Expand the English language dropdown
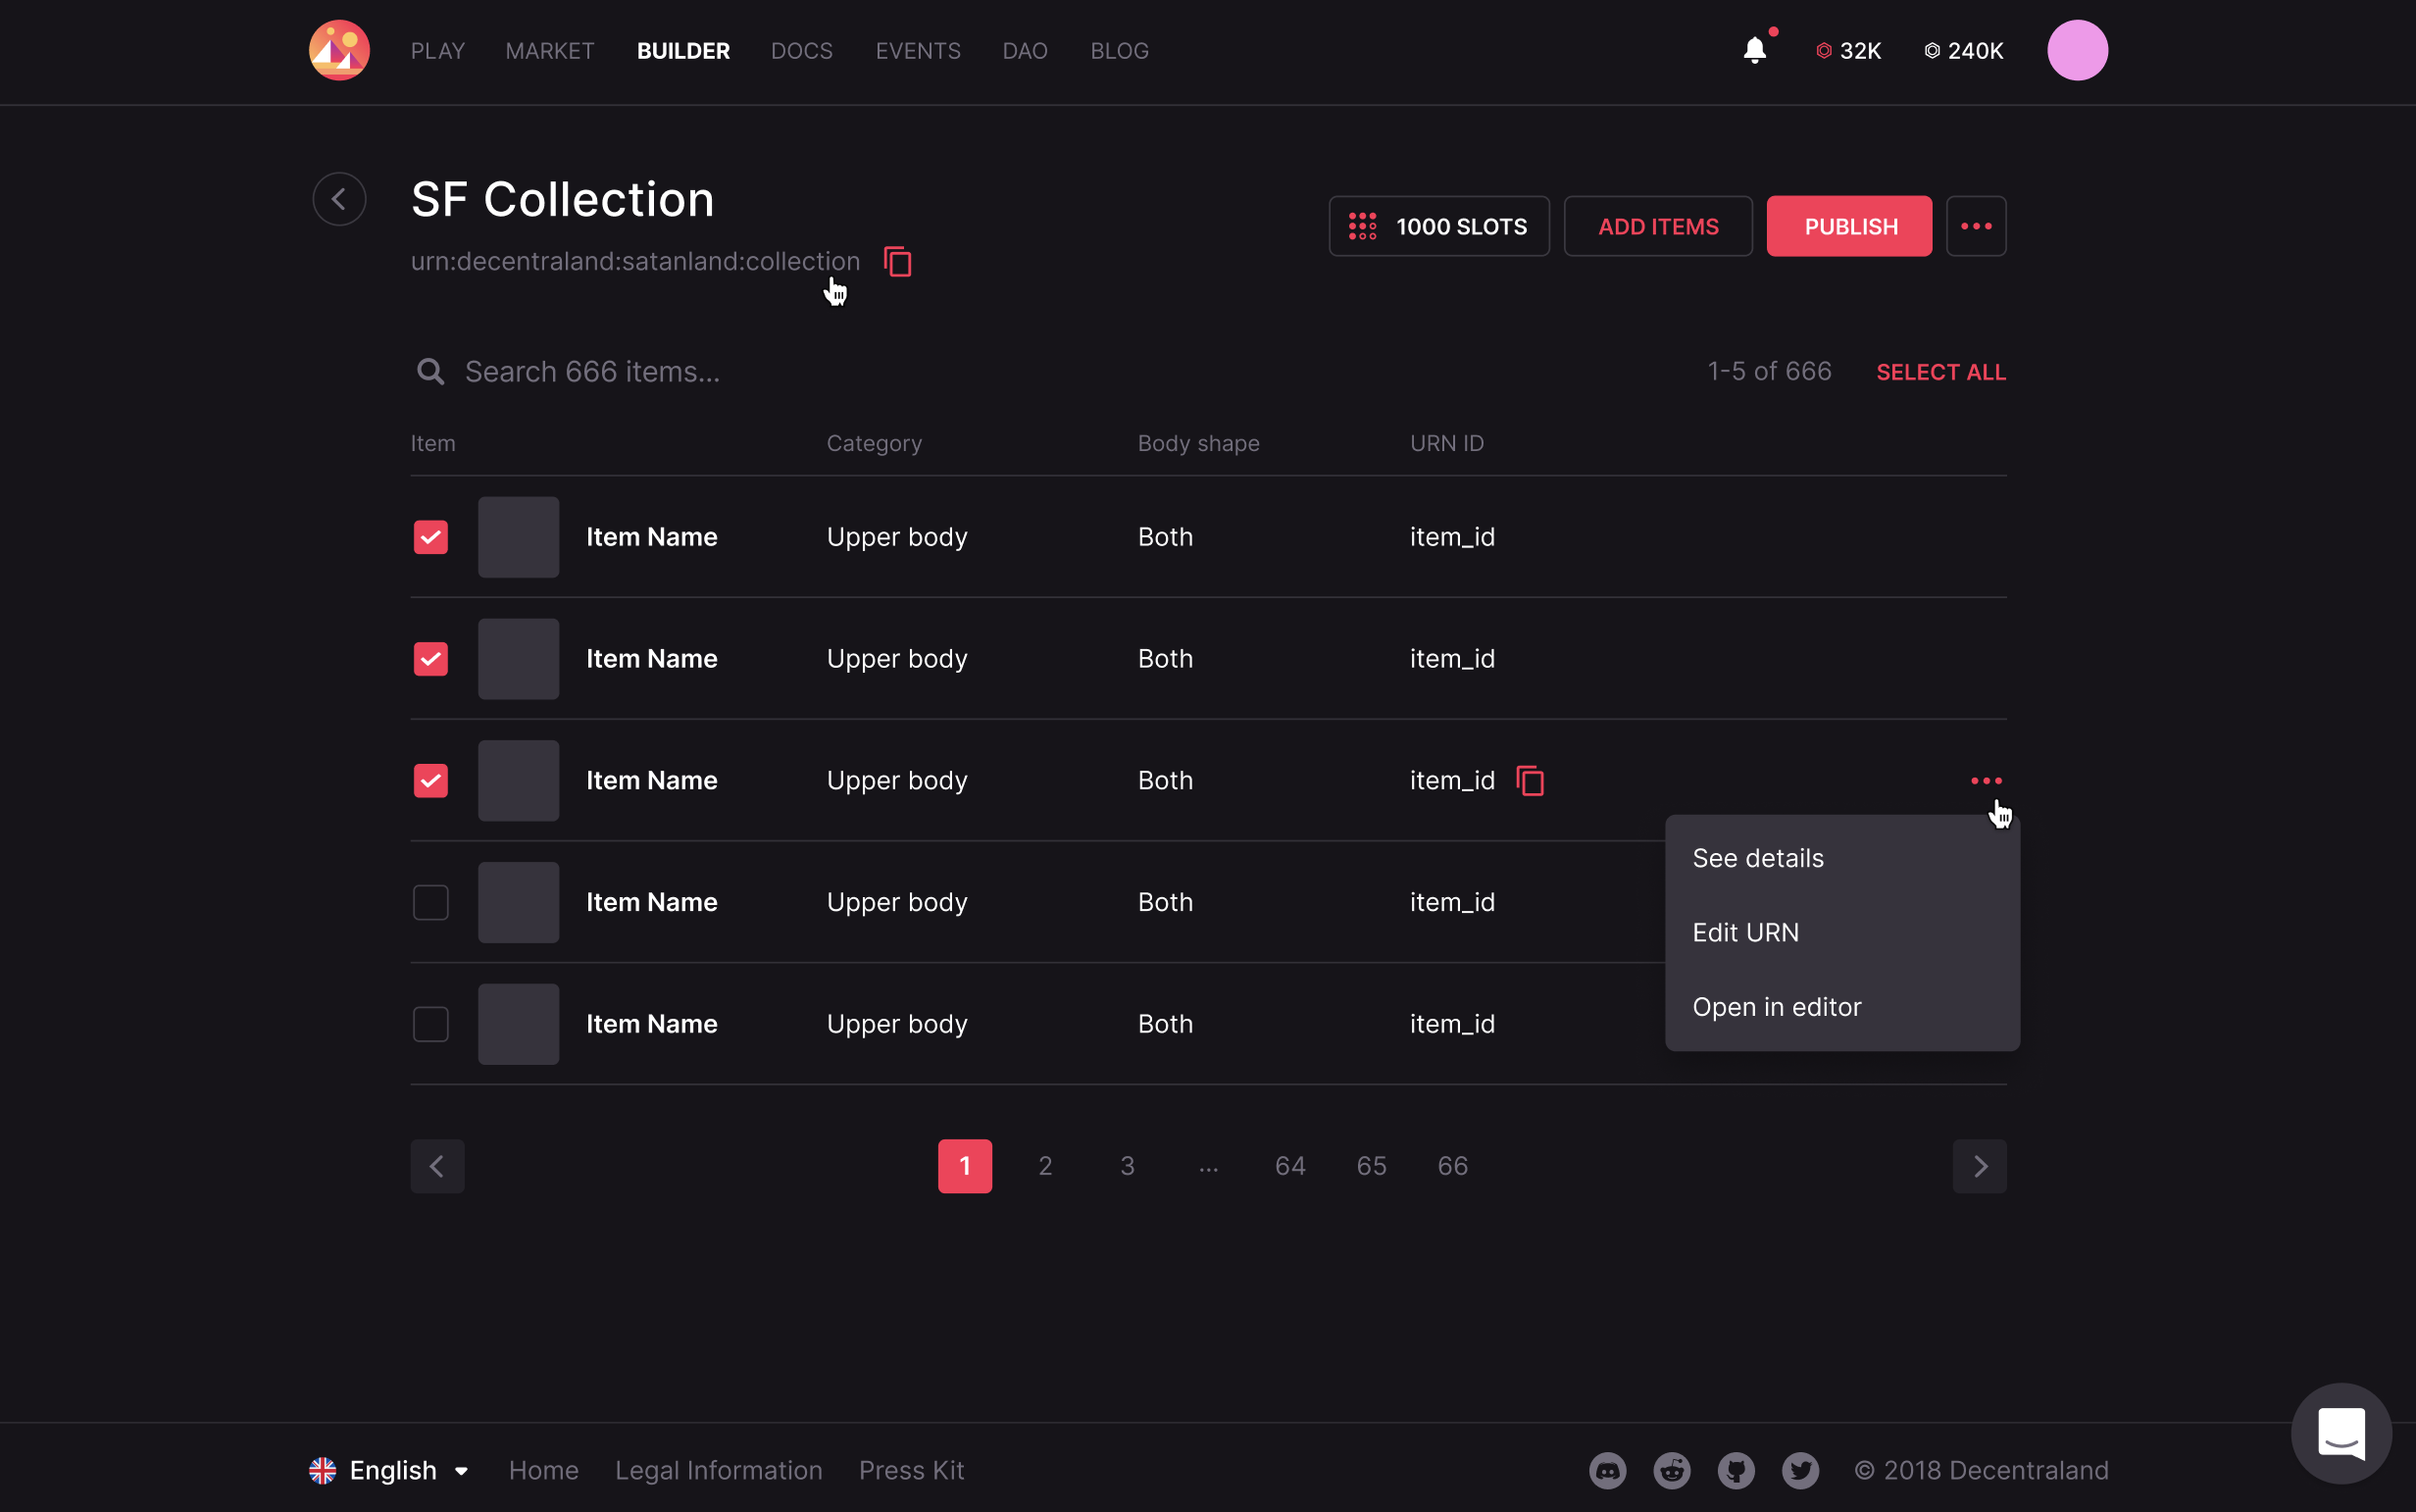This screenshot has width=2416, height=1512. 390,1470
